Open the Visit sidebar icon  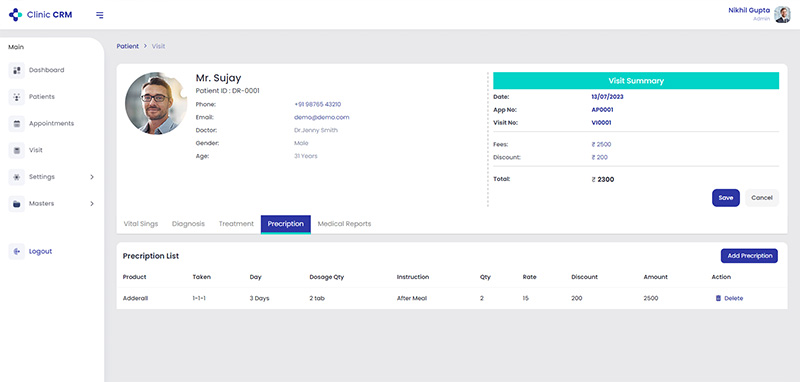tap(17, 150)
